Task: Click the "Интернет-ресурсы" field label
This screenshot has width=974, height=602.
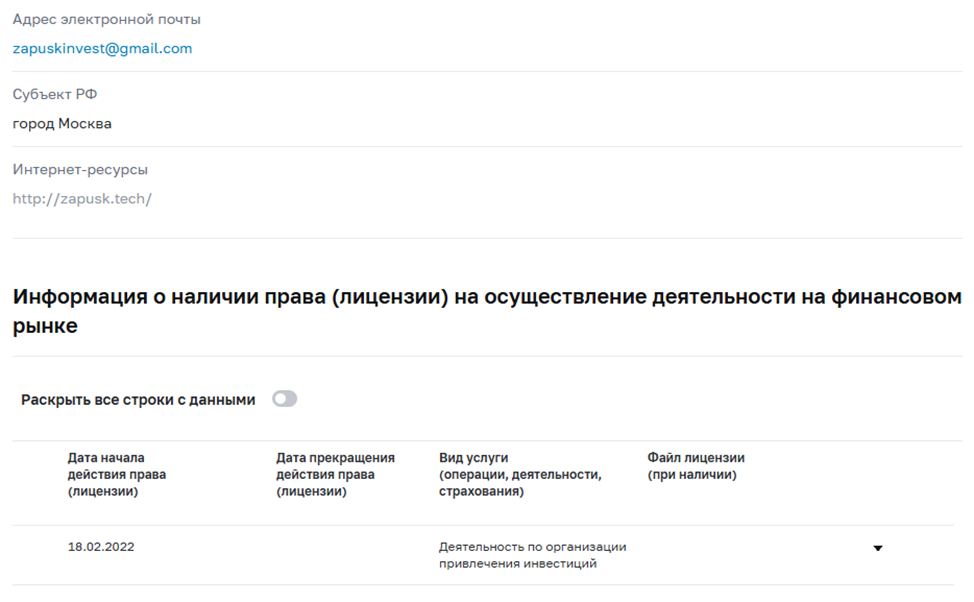Action: (x=79, y=168)
